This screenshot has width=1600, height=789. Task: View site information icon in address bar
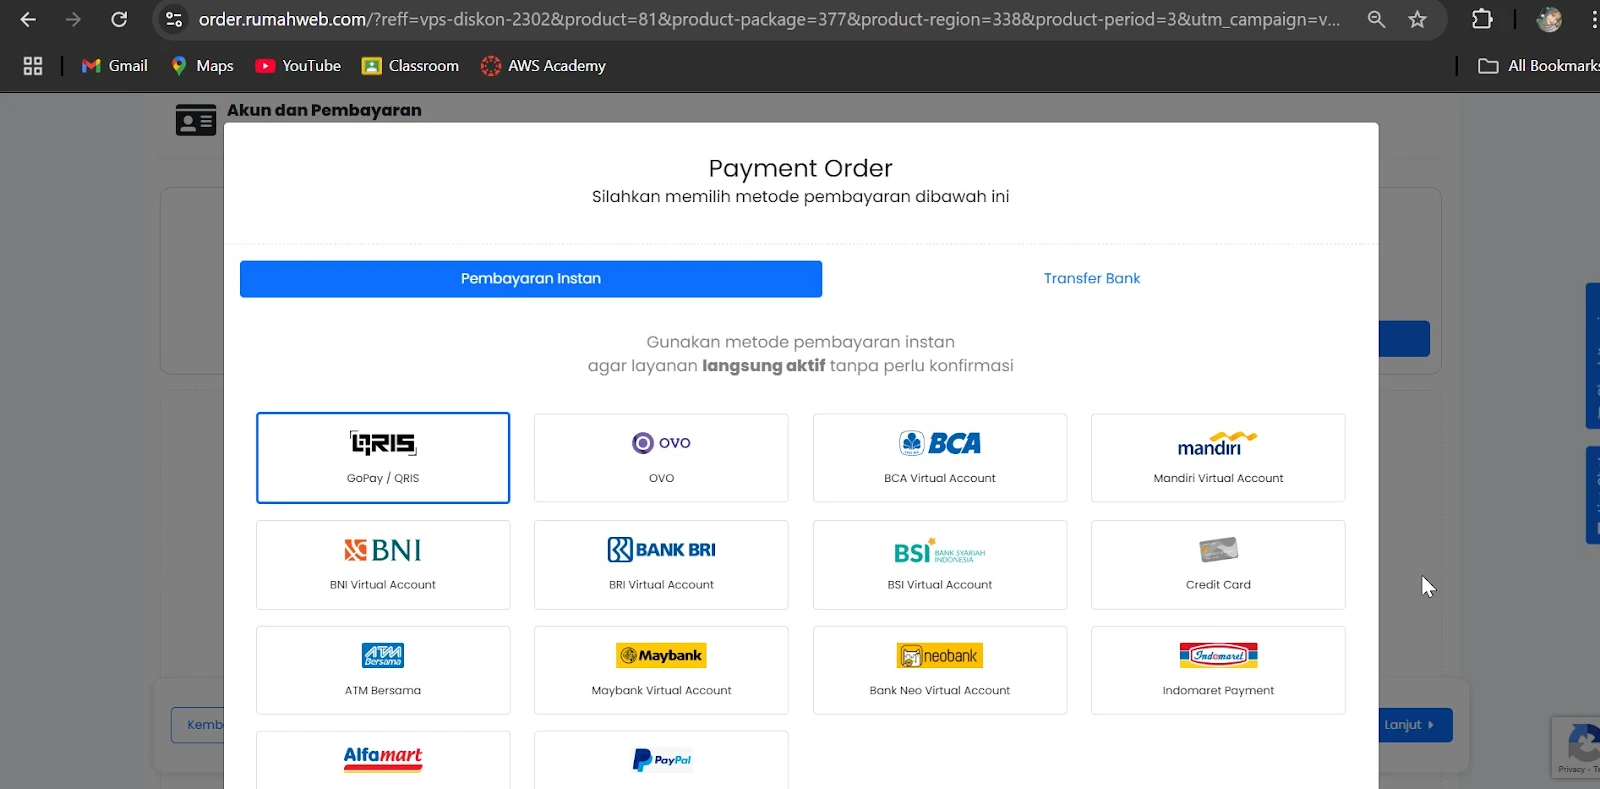(174, 19)
